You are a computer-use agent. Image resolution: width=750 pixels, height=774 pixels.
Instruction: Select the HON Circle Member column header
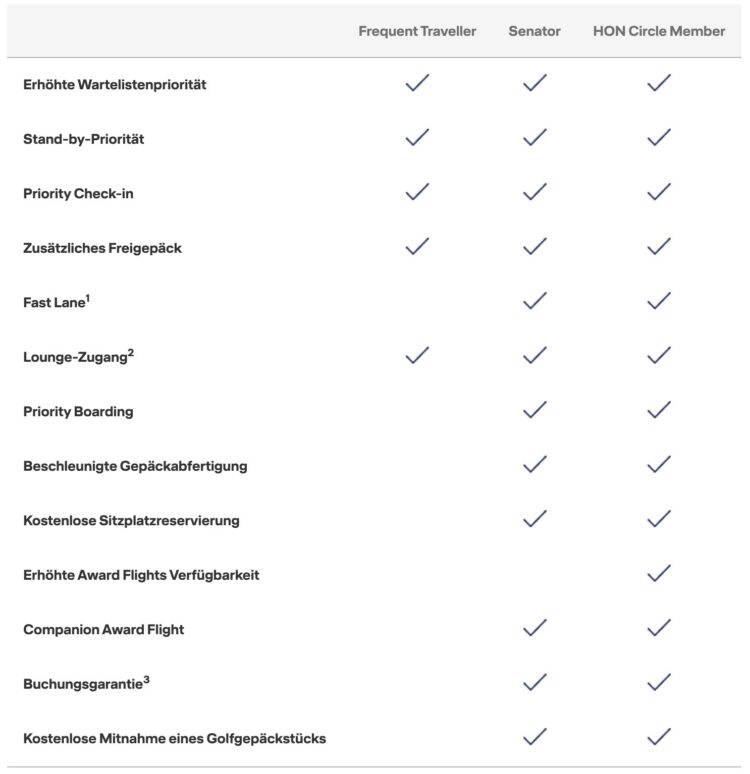(659, 31)
